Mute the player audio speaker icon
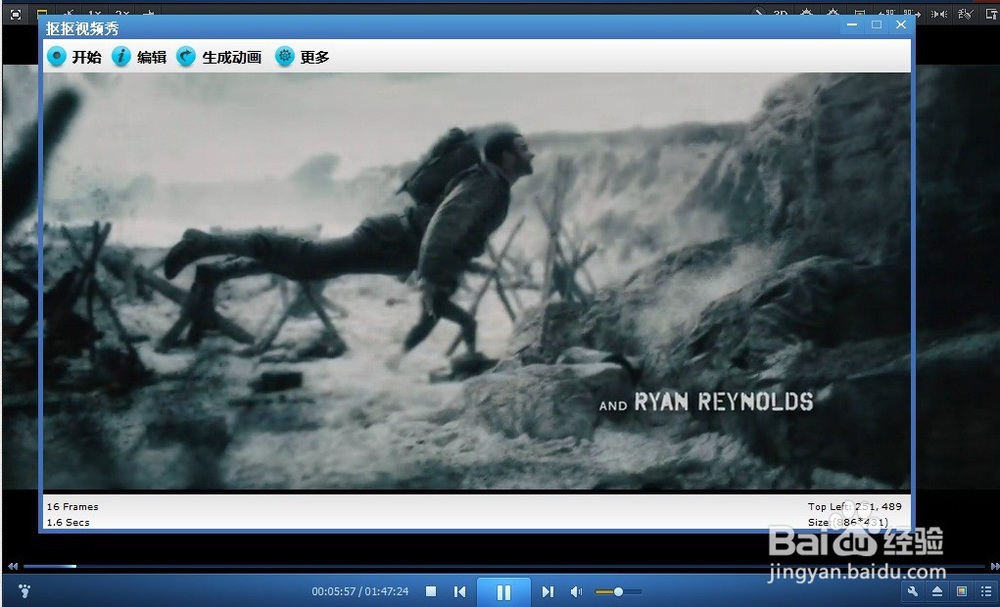 (x=576, y=592)
